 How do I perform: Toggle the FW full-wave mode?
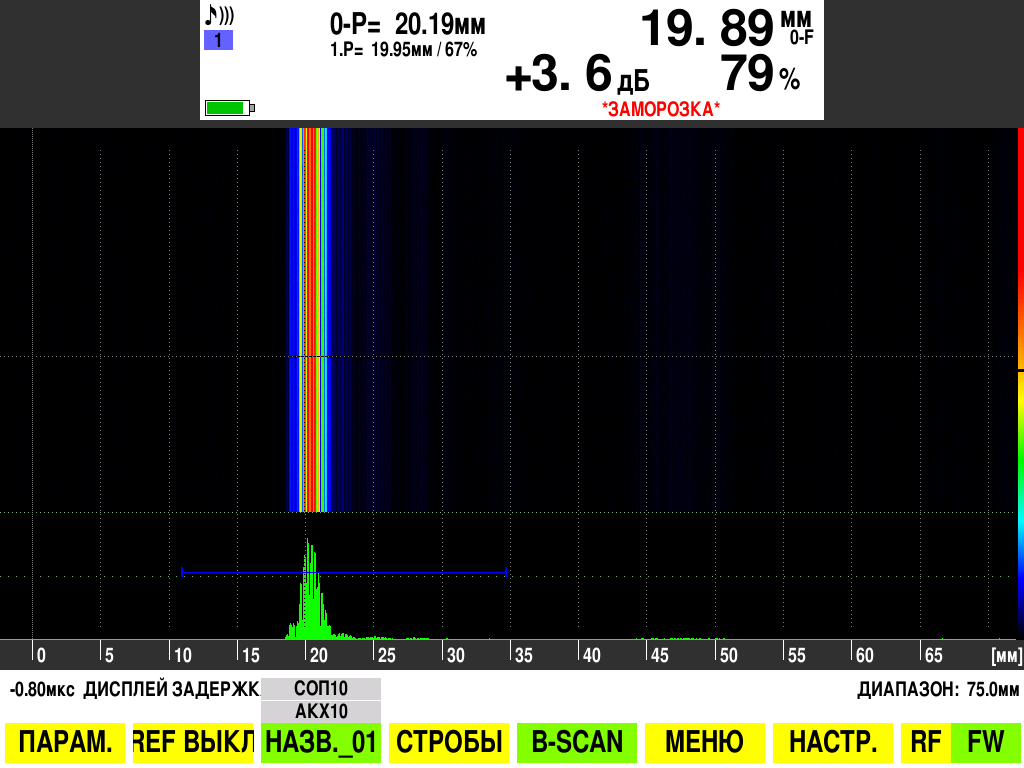[x=985, y=741]
